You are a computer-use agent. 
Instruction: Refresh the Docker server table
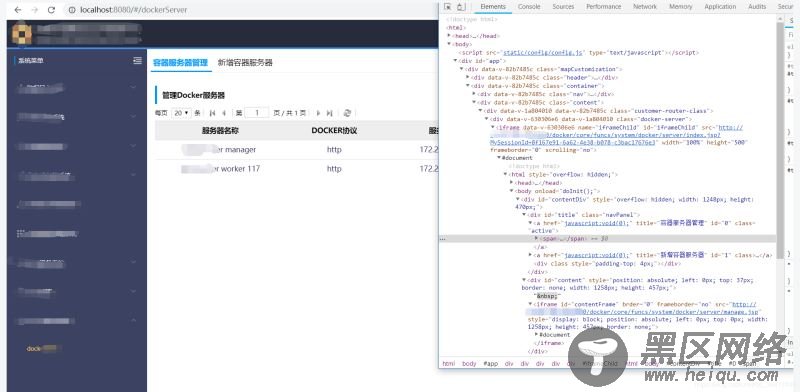coord(347,113)
